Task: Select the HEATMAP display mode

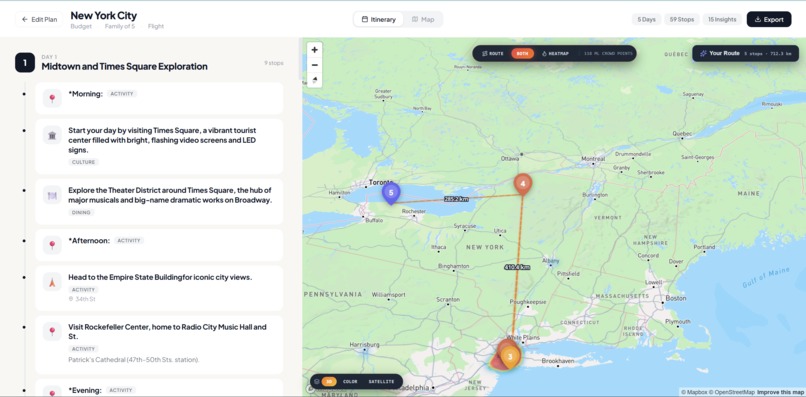Action: pyautogui.click(x=555, y=53)
